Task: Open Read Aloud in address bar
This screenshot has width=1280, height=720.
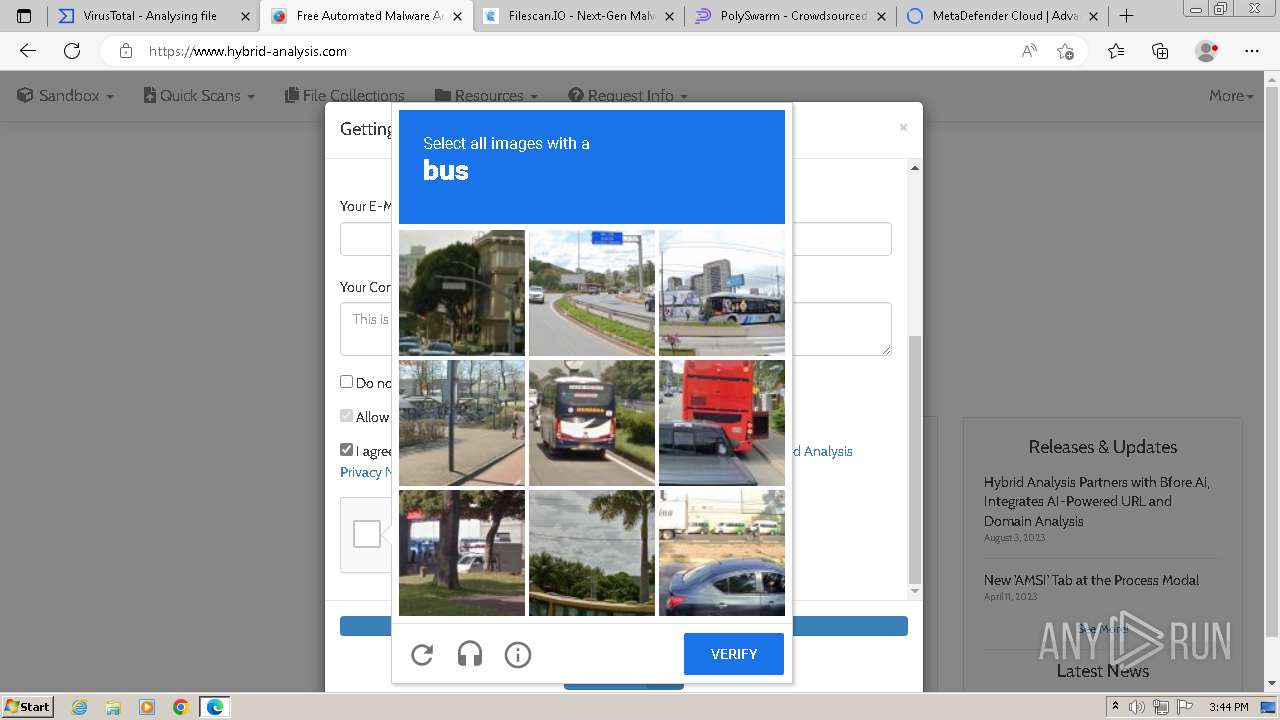Action: (1029, 51)
